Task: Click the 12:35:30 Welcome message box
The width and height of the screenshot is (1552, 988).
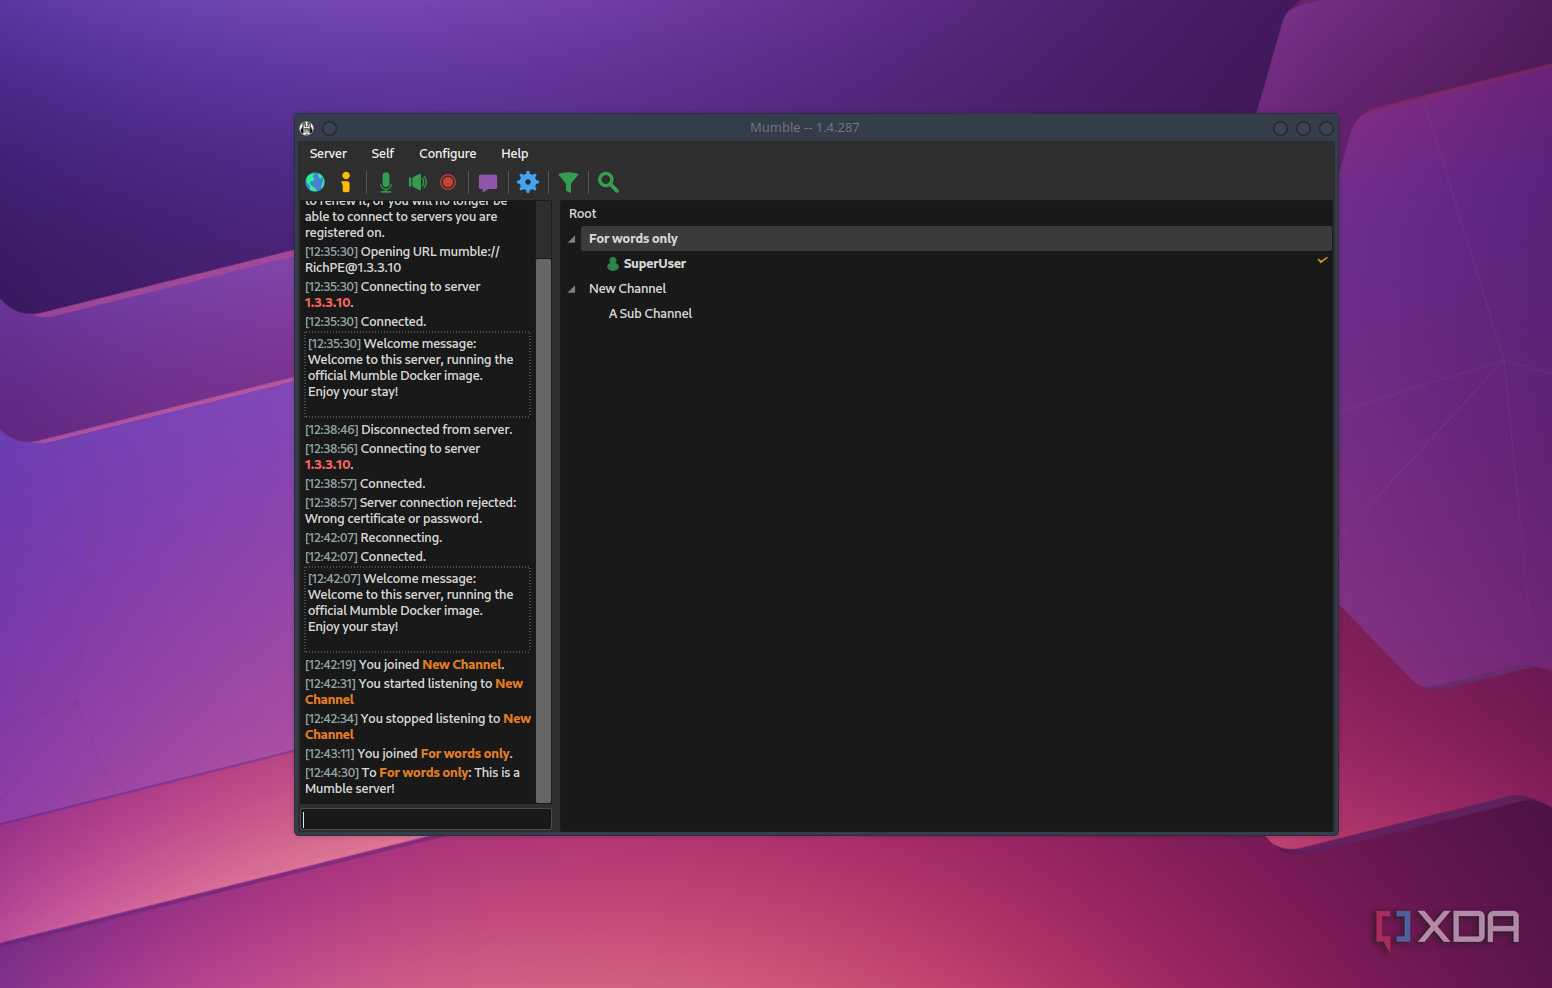Action: coord(417,375)
